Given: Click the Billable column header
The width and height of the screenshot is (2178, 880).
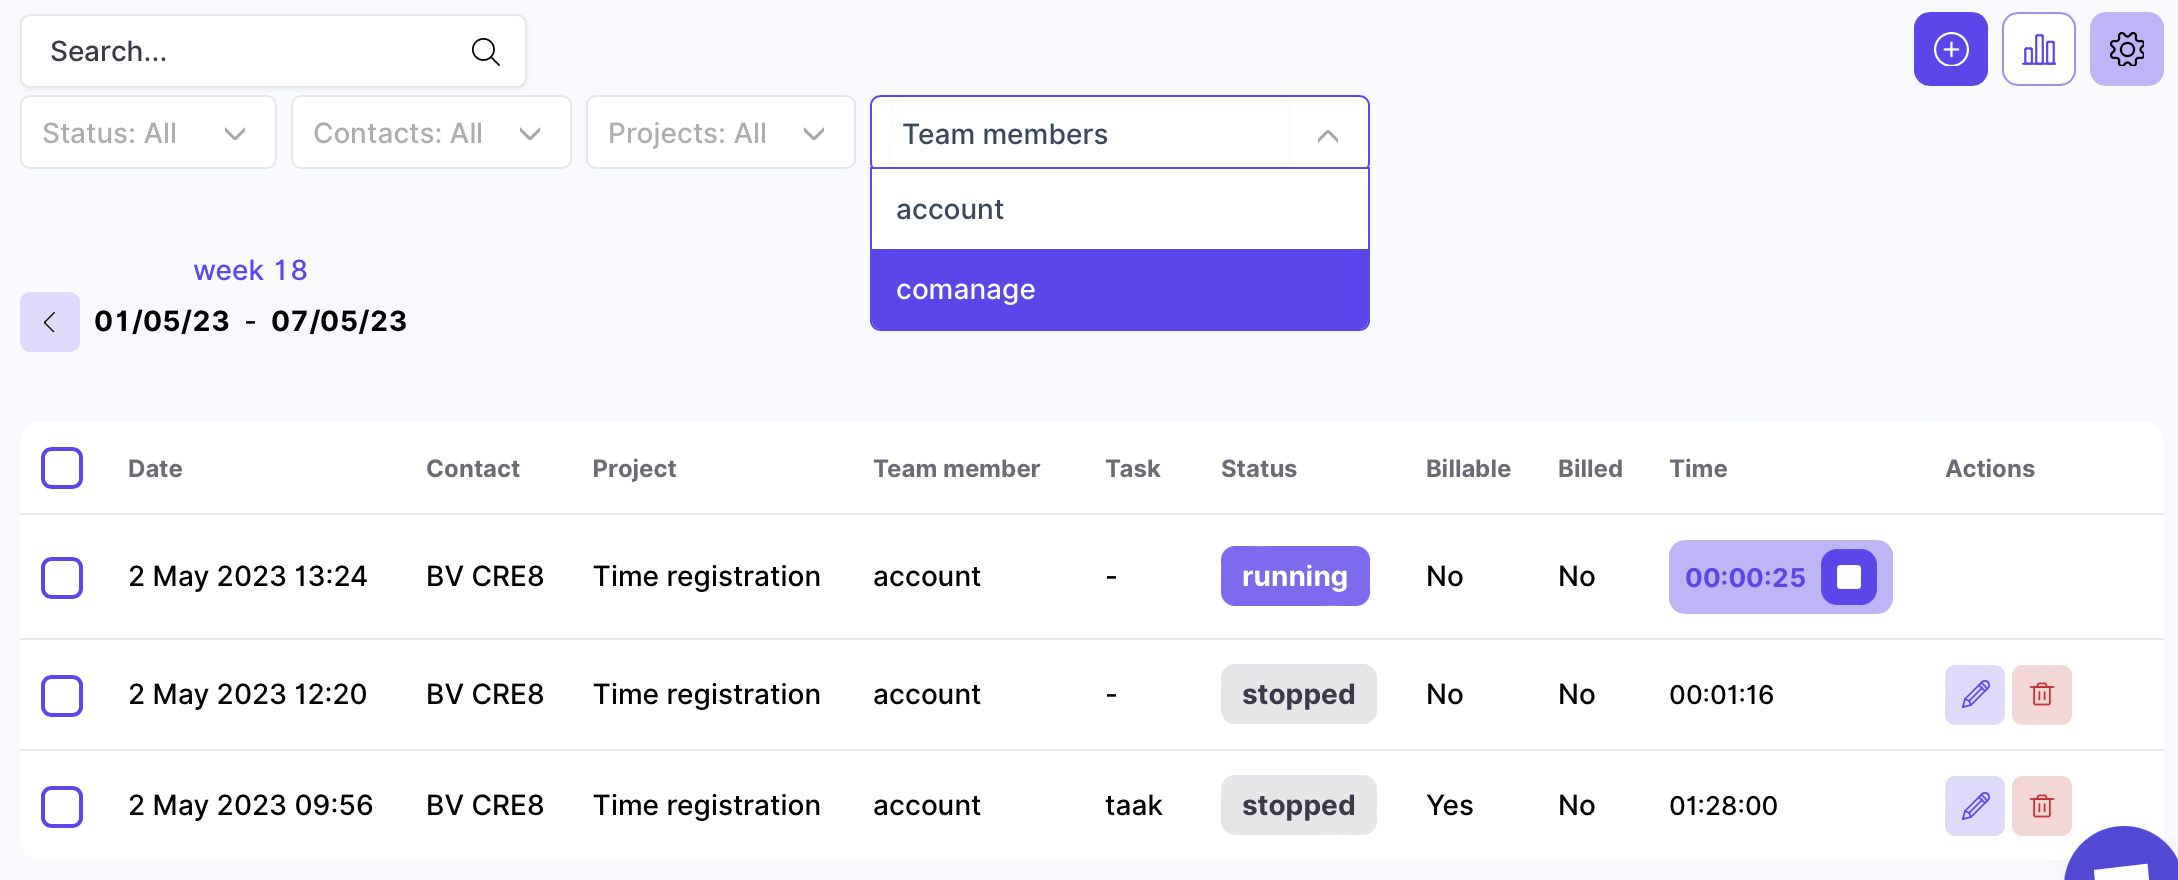Looking at the screenshot, I should tap(1468, 468).
